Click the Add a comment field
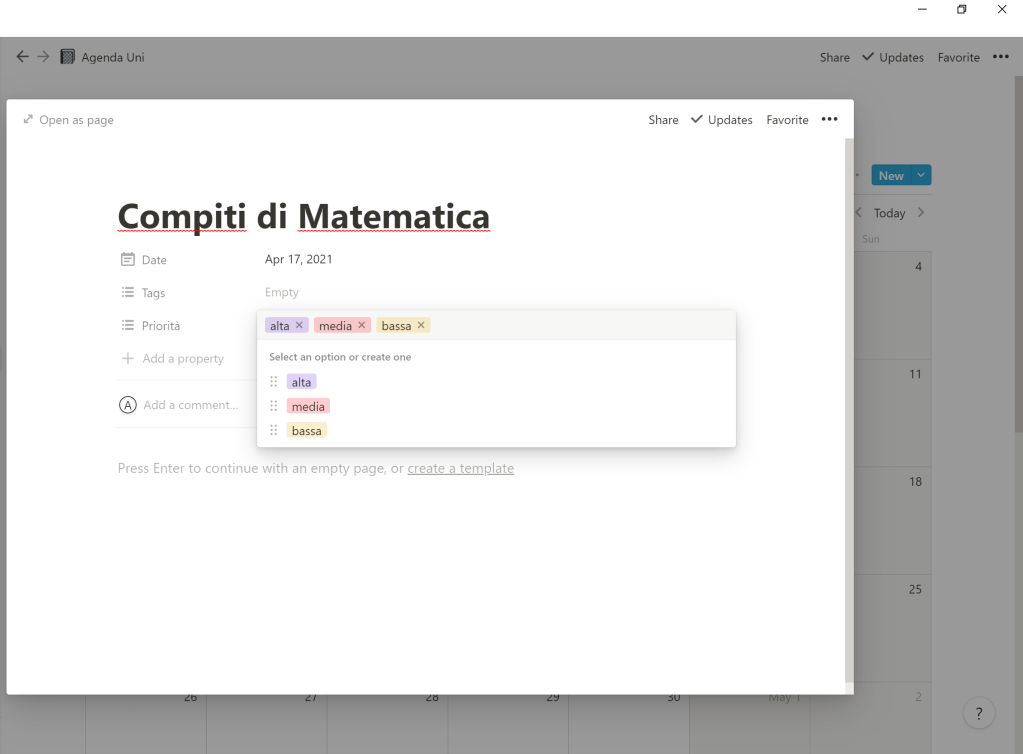This screenshot has height=754, width=1023. click(190, 405)
